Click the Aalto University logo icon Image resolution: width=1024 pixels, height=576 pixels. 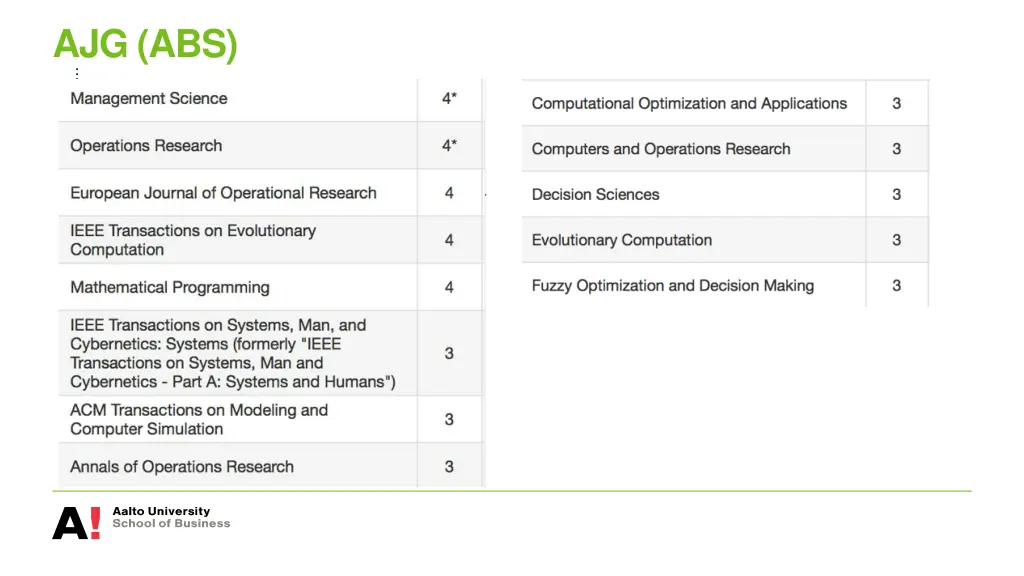(76, 522)
